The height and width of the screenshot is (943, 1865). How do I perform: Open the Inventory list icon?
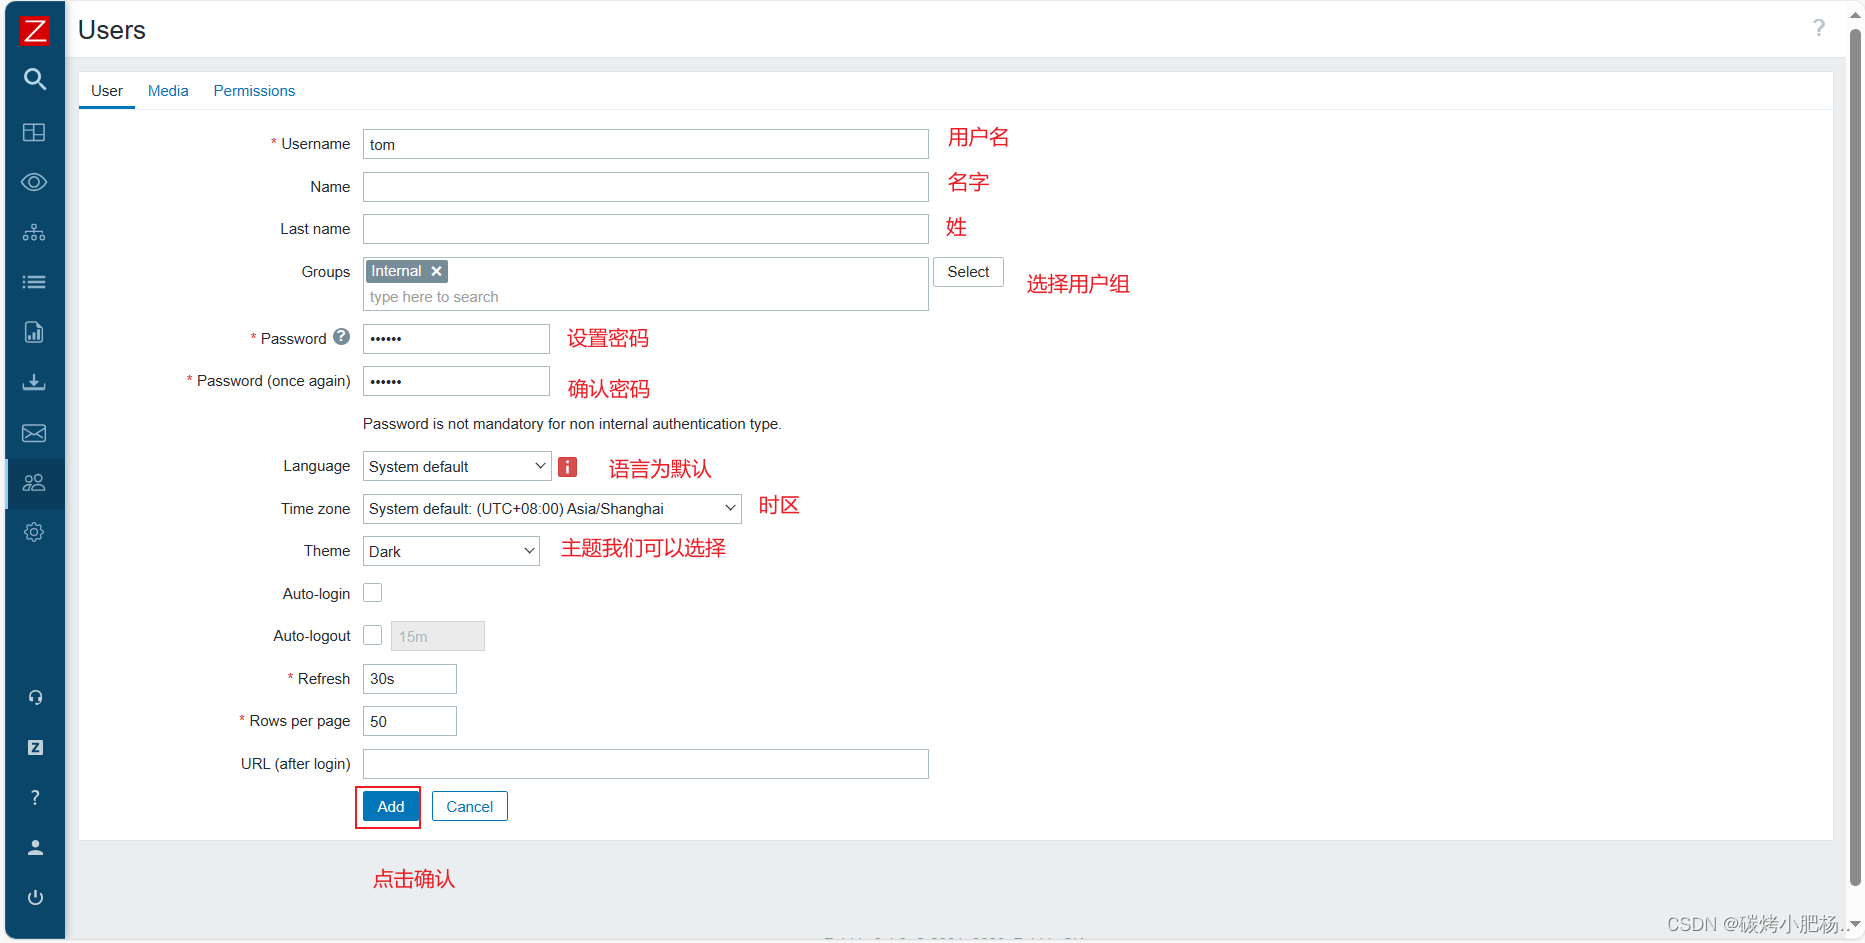(x=34, y=282)
